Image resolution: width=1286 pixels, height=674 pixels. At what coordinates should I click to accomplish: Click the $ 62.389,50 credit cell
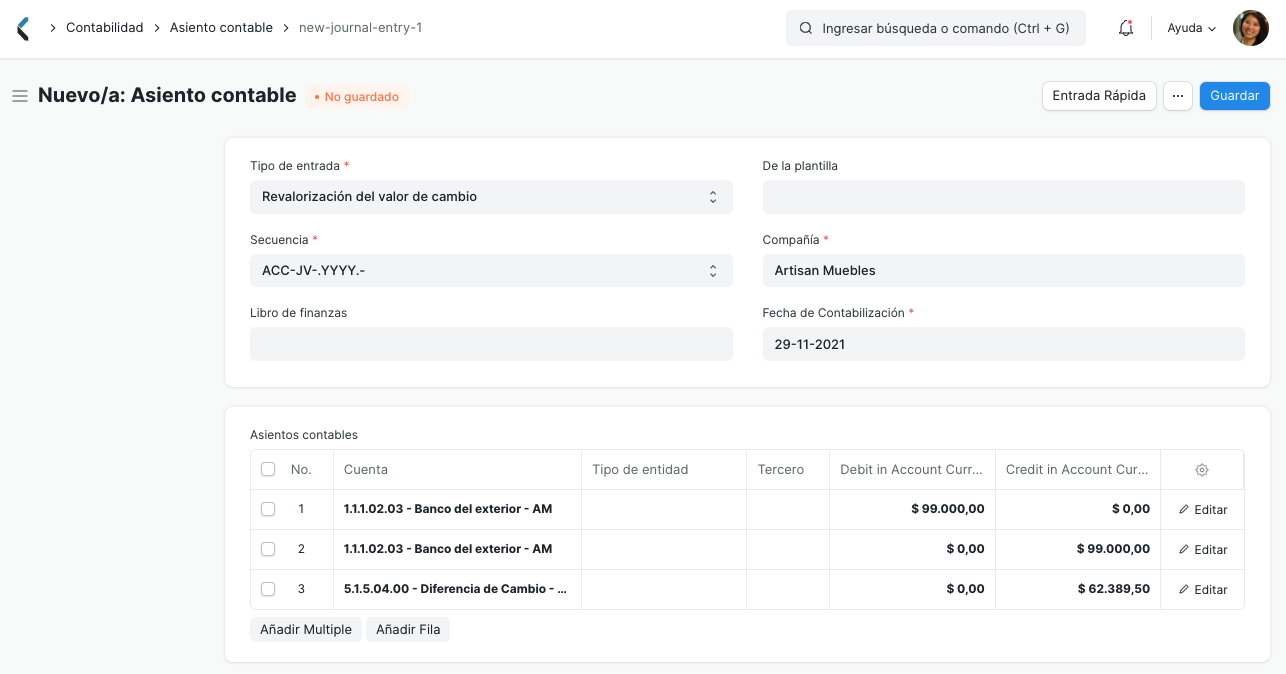[x=1078, y=589]
